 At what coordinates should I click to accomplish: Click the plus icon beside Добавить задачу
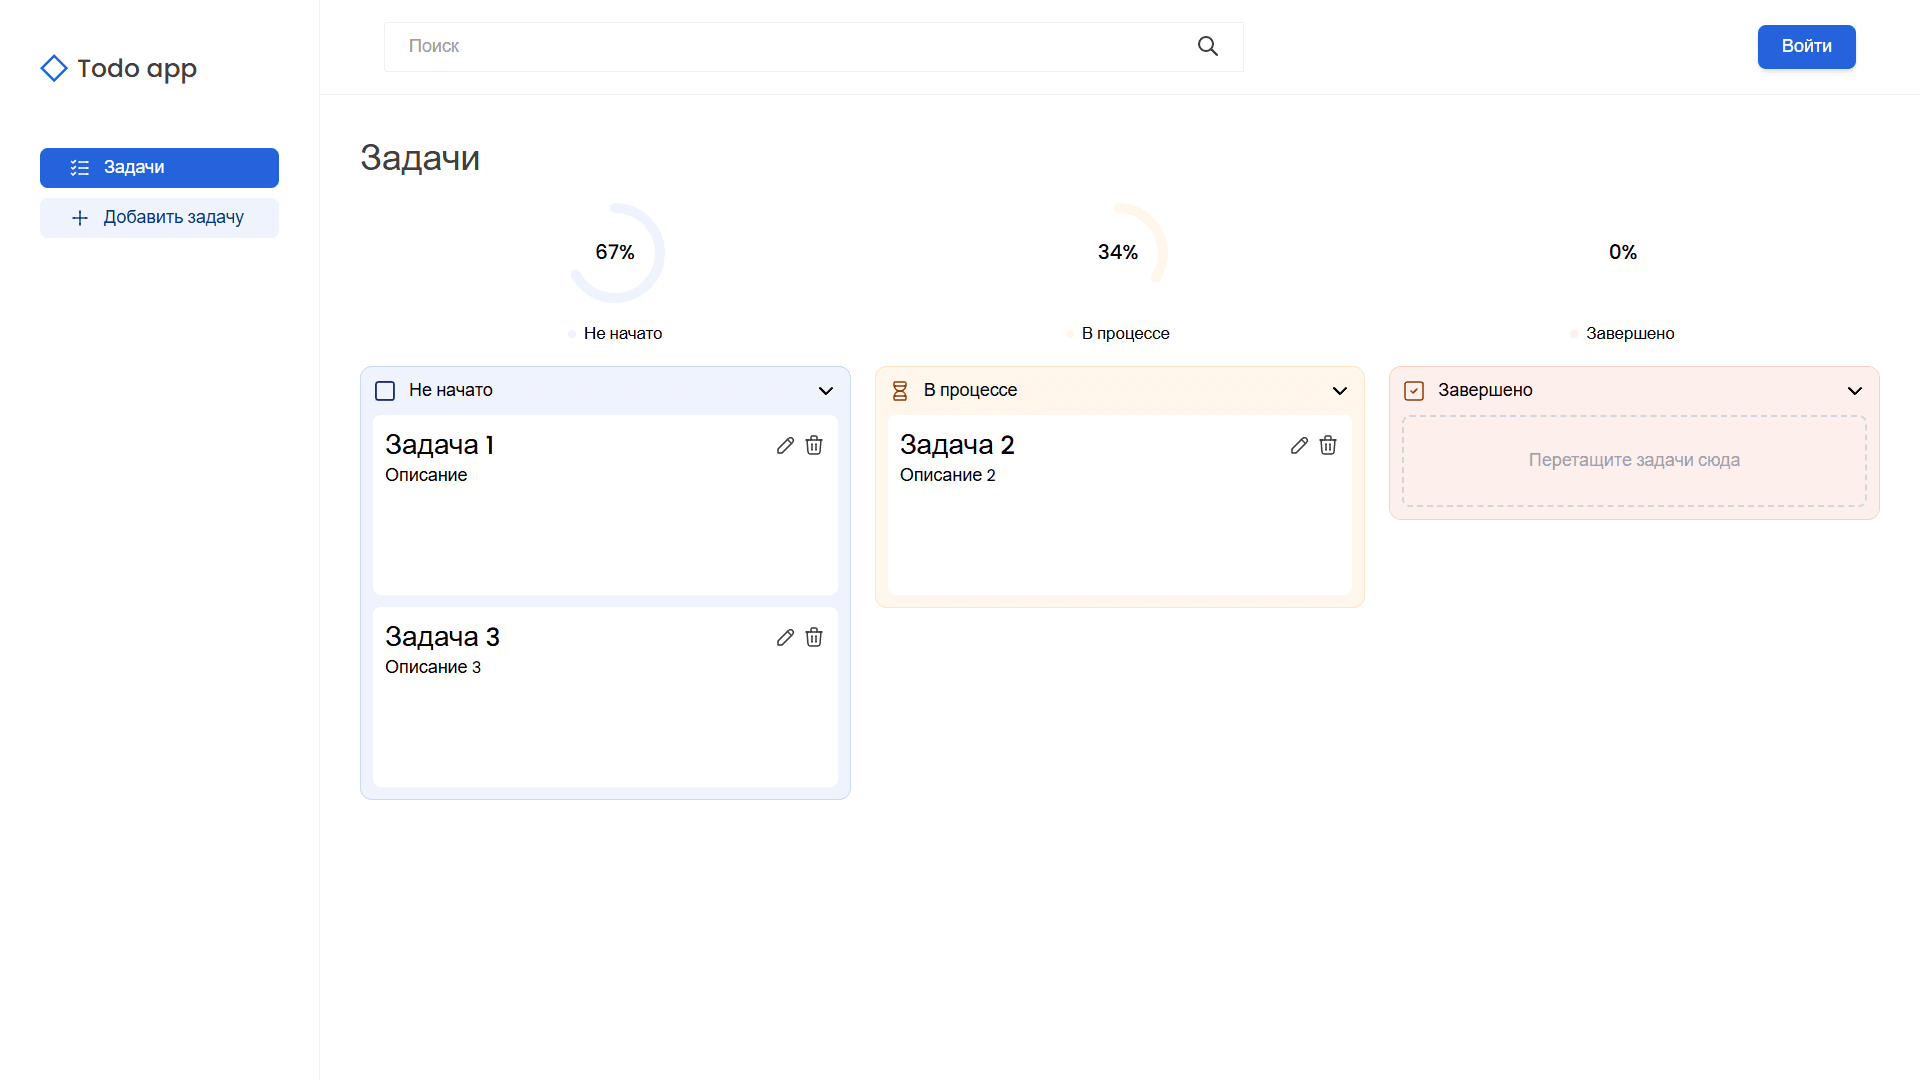tap(80, 218)
